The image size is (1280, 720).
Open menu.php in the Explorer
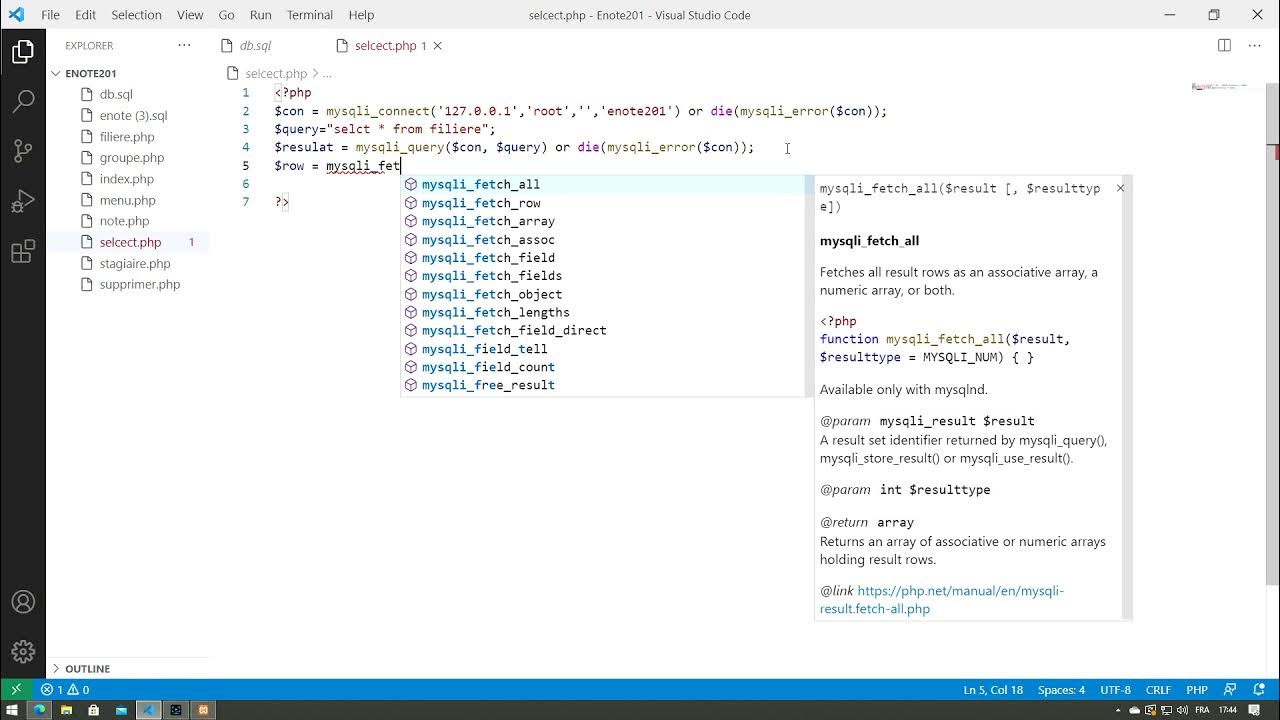(127, 200)
